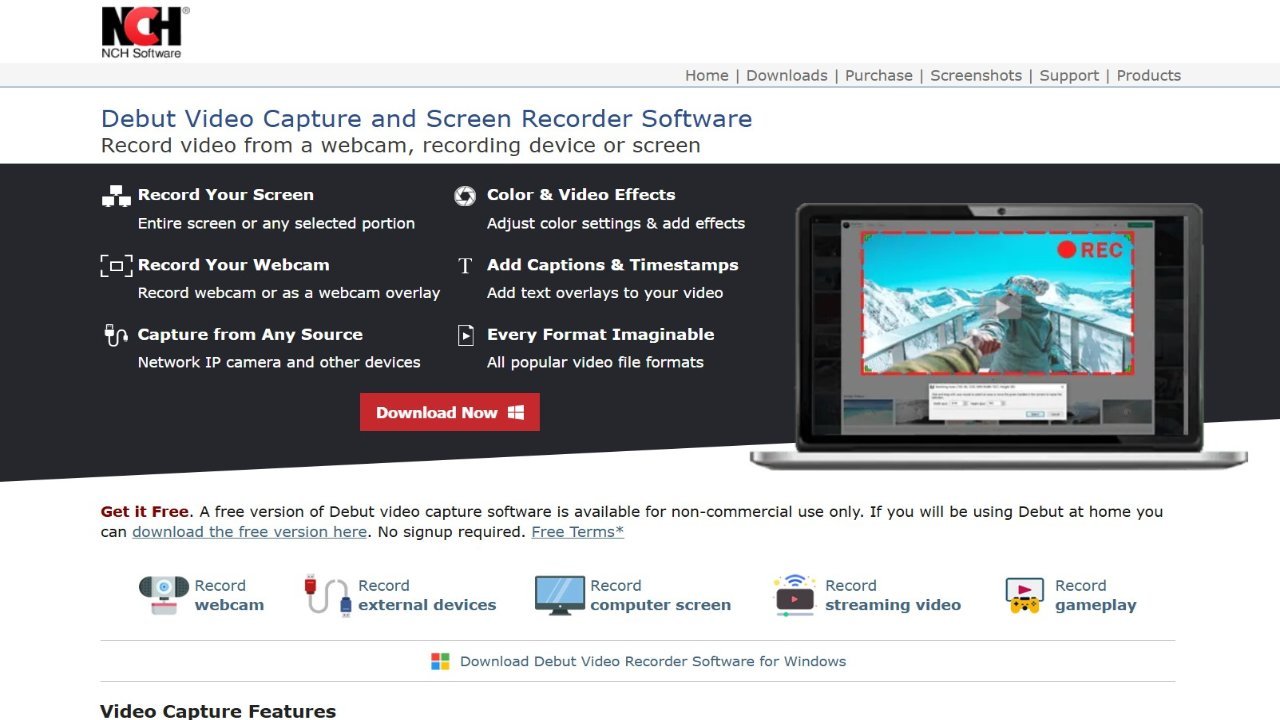Click the Add Captions & Timestamps T icon
Viewport: 1280px width, 720px height.
(x=465, y=266)
